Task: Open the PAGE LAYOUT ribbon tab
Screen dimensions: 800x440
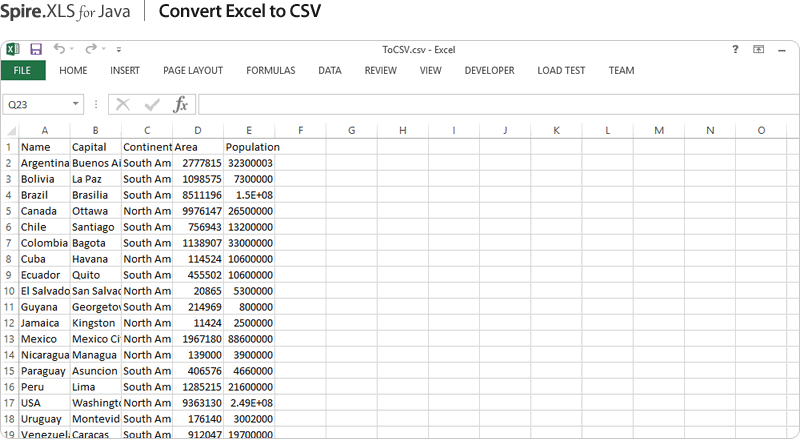Action: [x=193, y=71]
